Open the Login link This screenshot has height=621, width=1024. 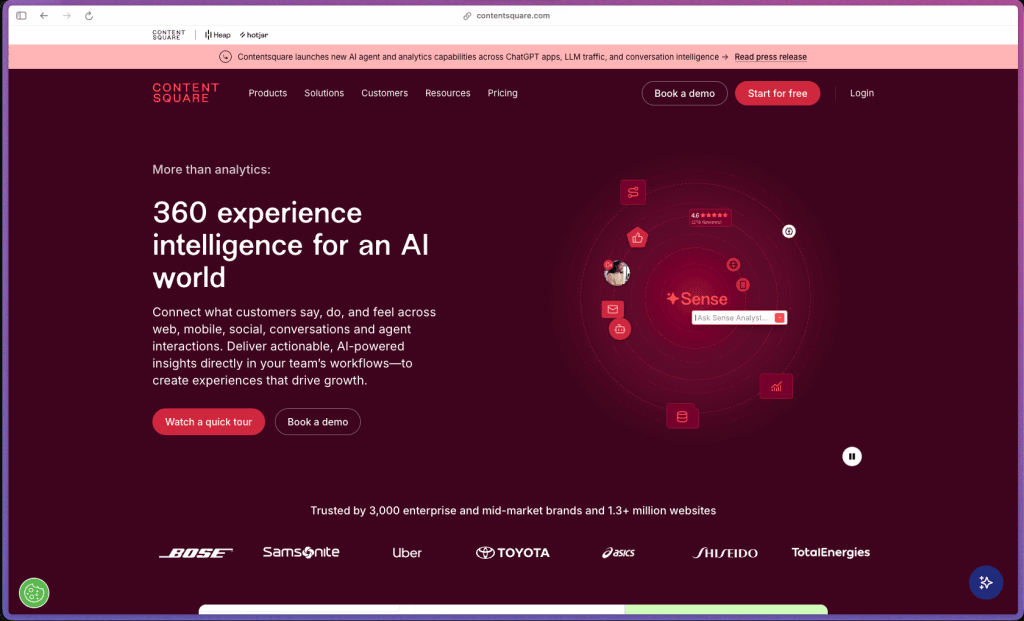[x=861, y=93]
